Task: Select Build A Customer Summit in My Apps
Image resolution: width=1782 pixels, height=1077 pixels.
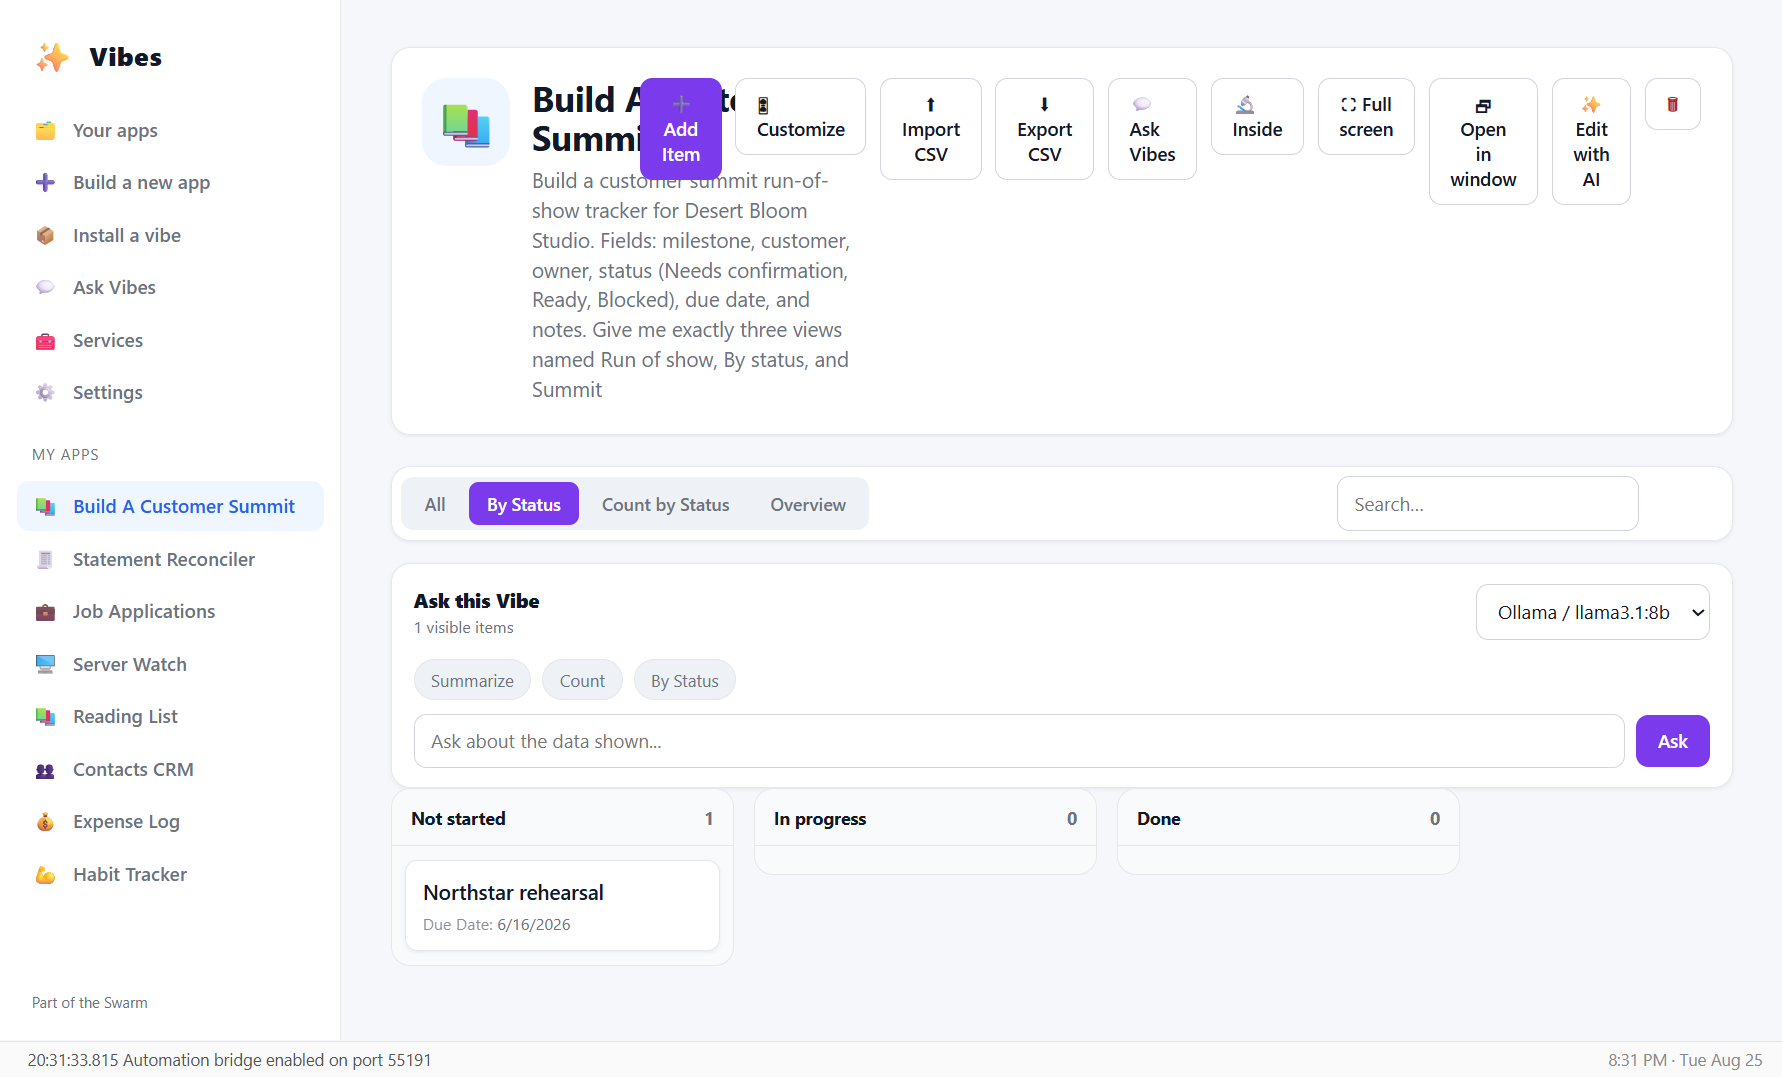Action: click(x=171, y=507)
